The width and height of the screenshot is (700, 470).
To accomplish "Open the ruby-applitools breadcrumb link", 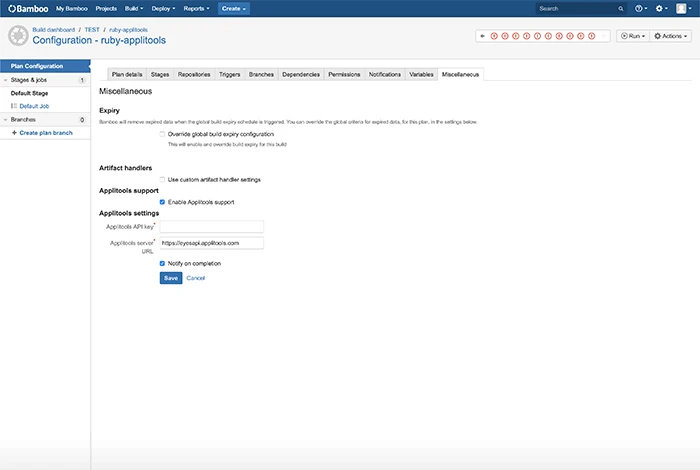I will pyautogui.click(x=128, y=29).
